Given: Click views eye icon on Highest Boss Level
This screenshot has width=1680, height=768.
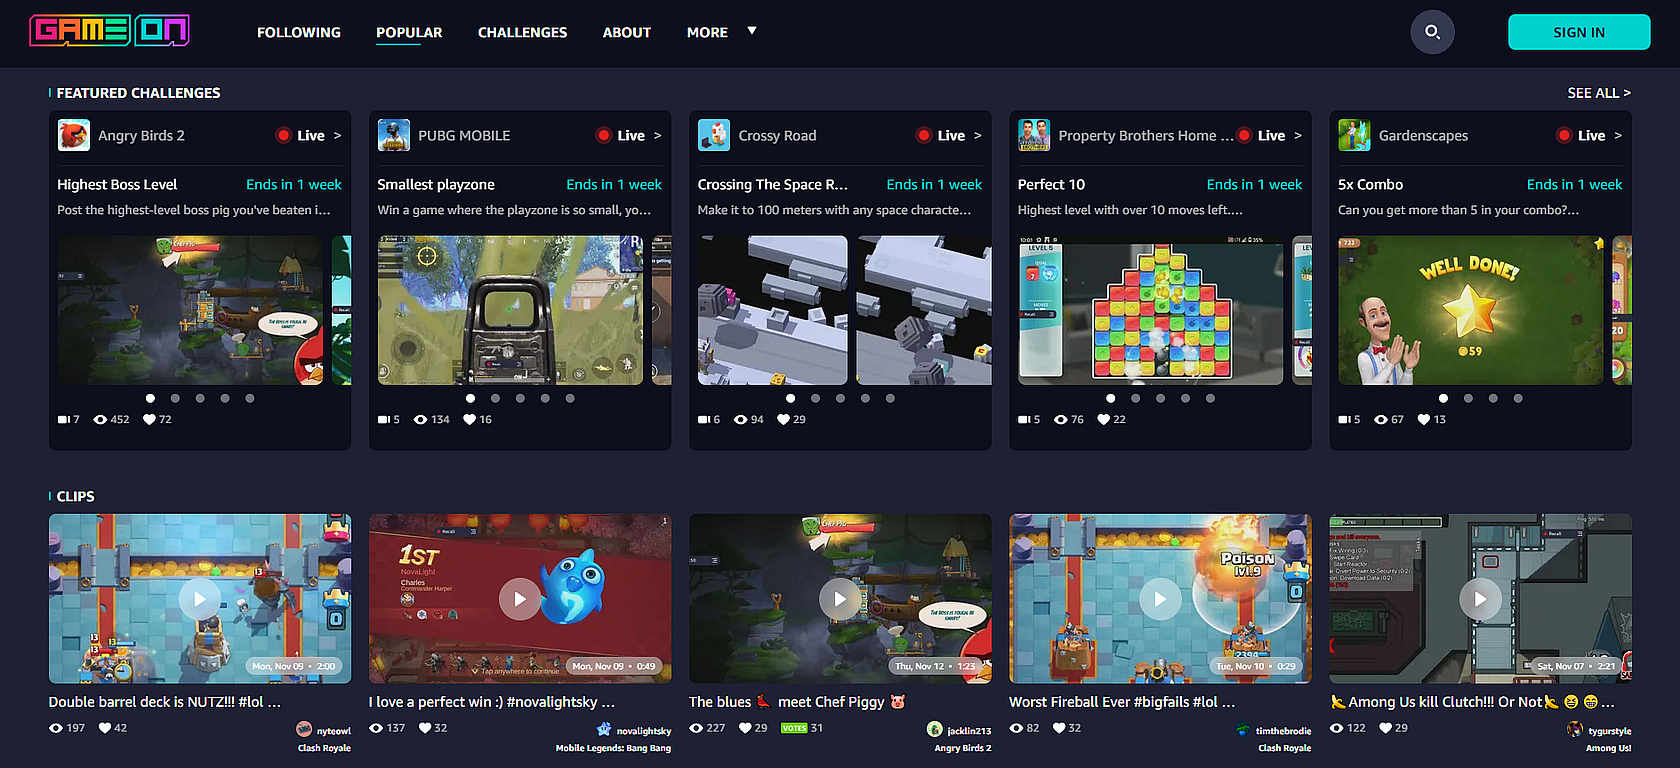Looking at the screenshot, I should 100,420.
